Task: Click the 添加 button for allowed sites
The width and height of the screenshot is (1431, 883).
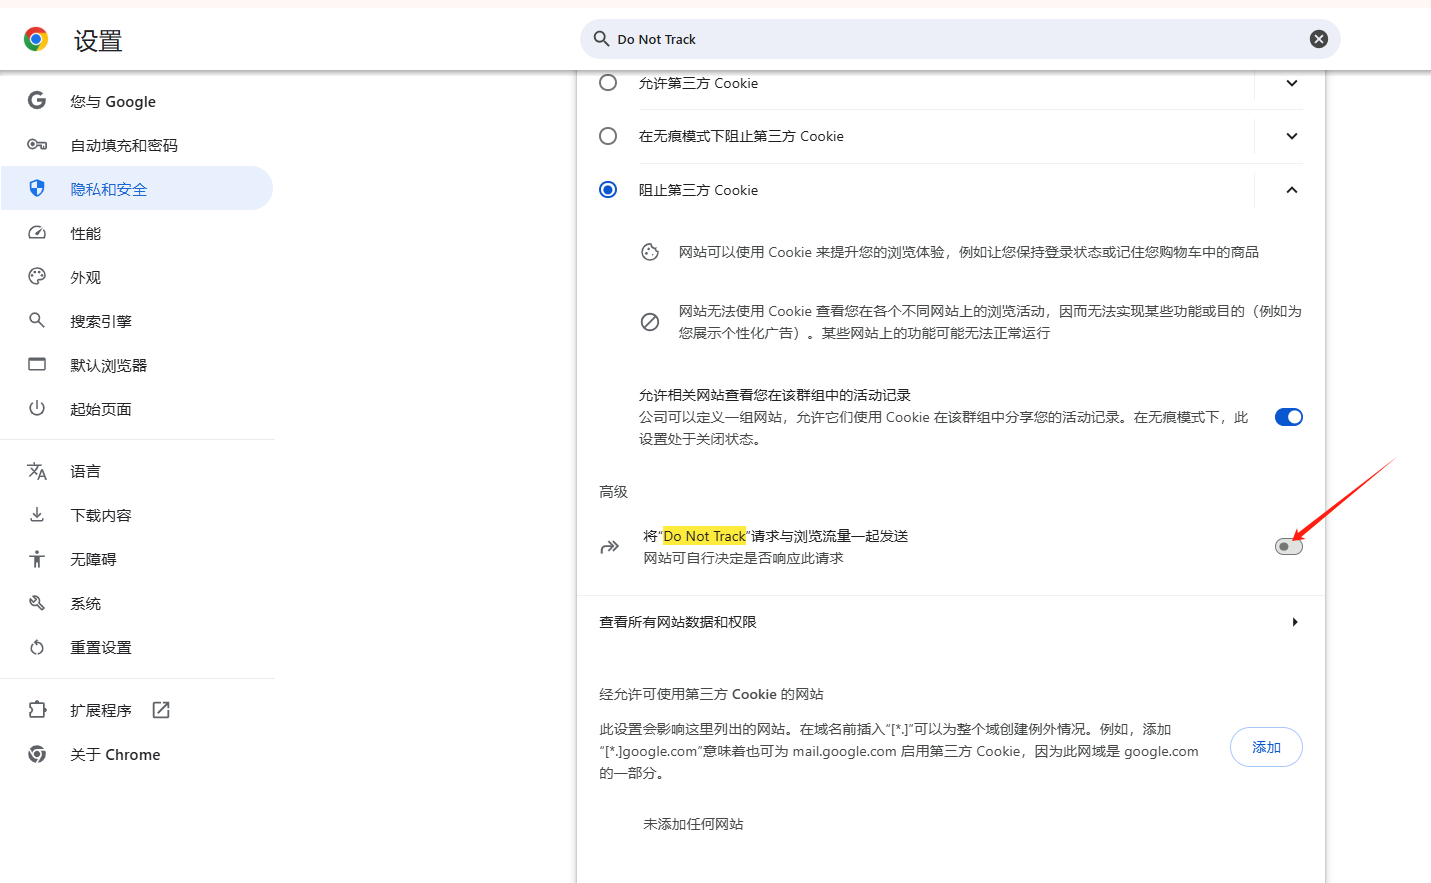Action: 1266,747
